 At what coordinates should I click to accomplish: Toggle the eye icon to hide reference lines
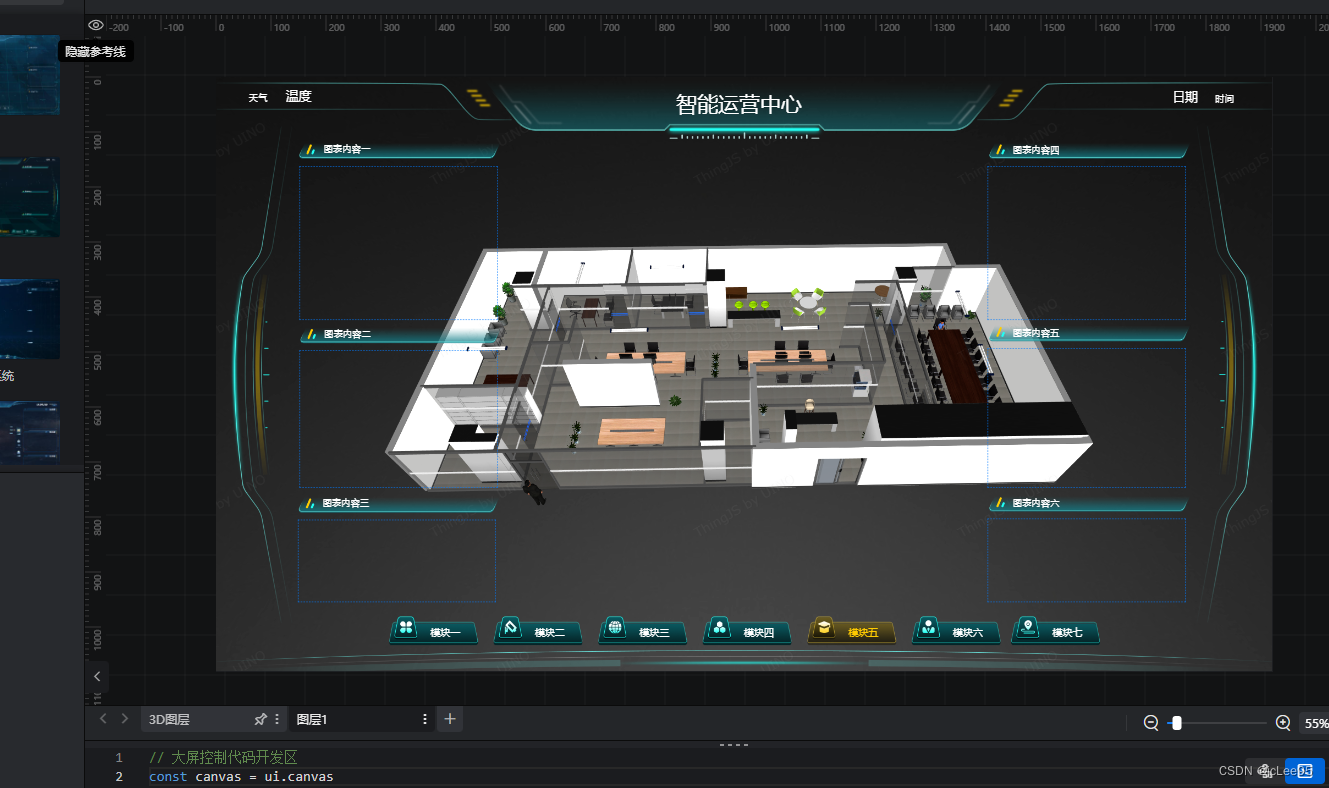pyautogui.click(x=96, y=25)
